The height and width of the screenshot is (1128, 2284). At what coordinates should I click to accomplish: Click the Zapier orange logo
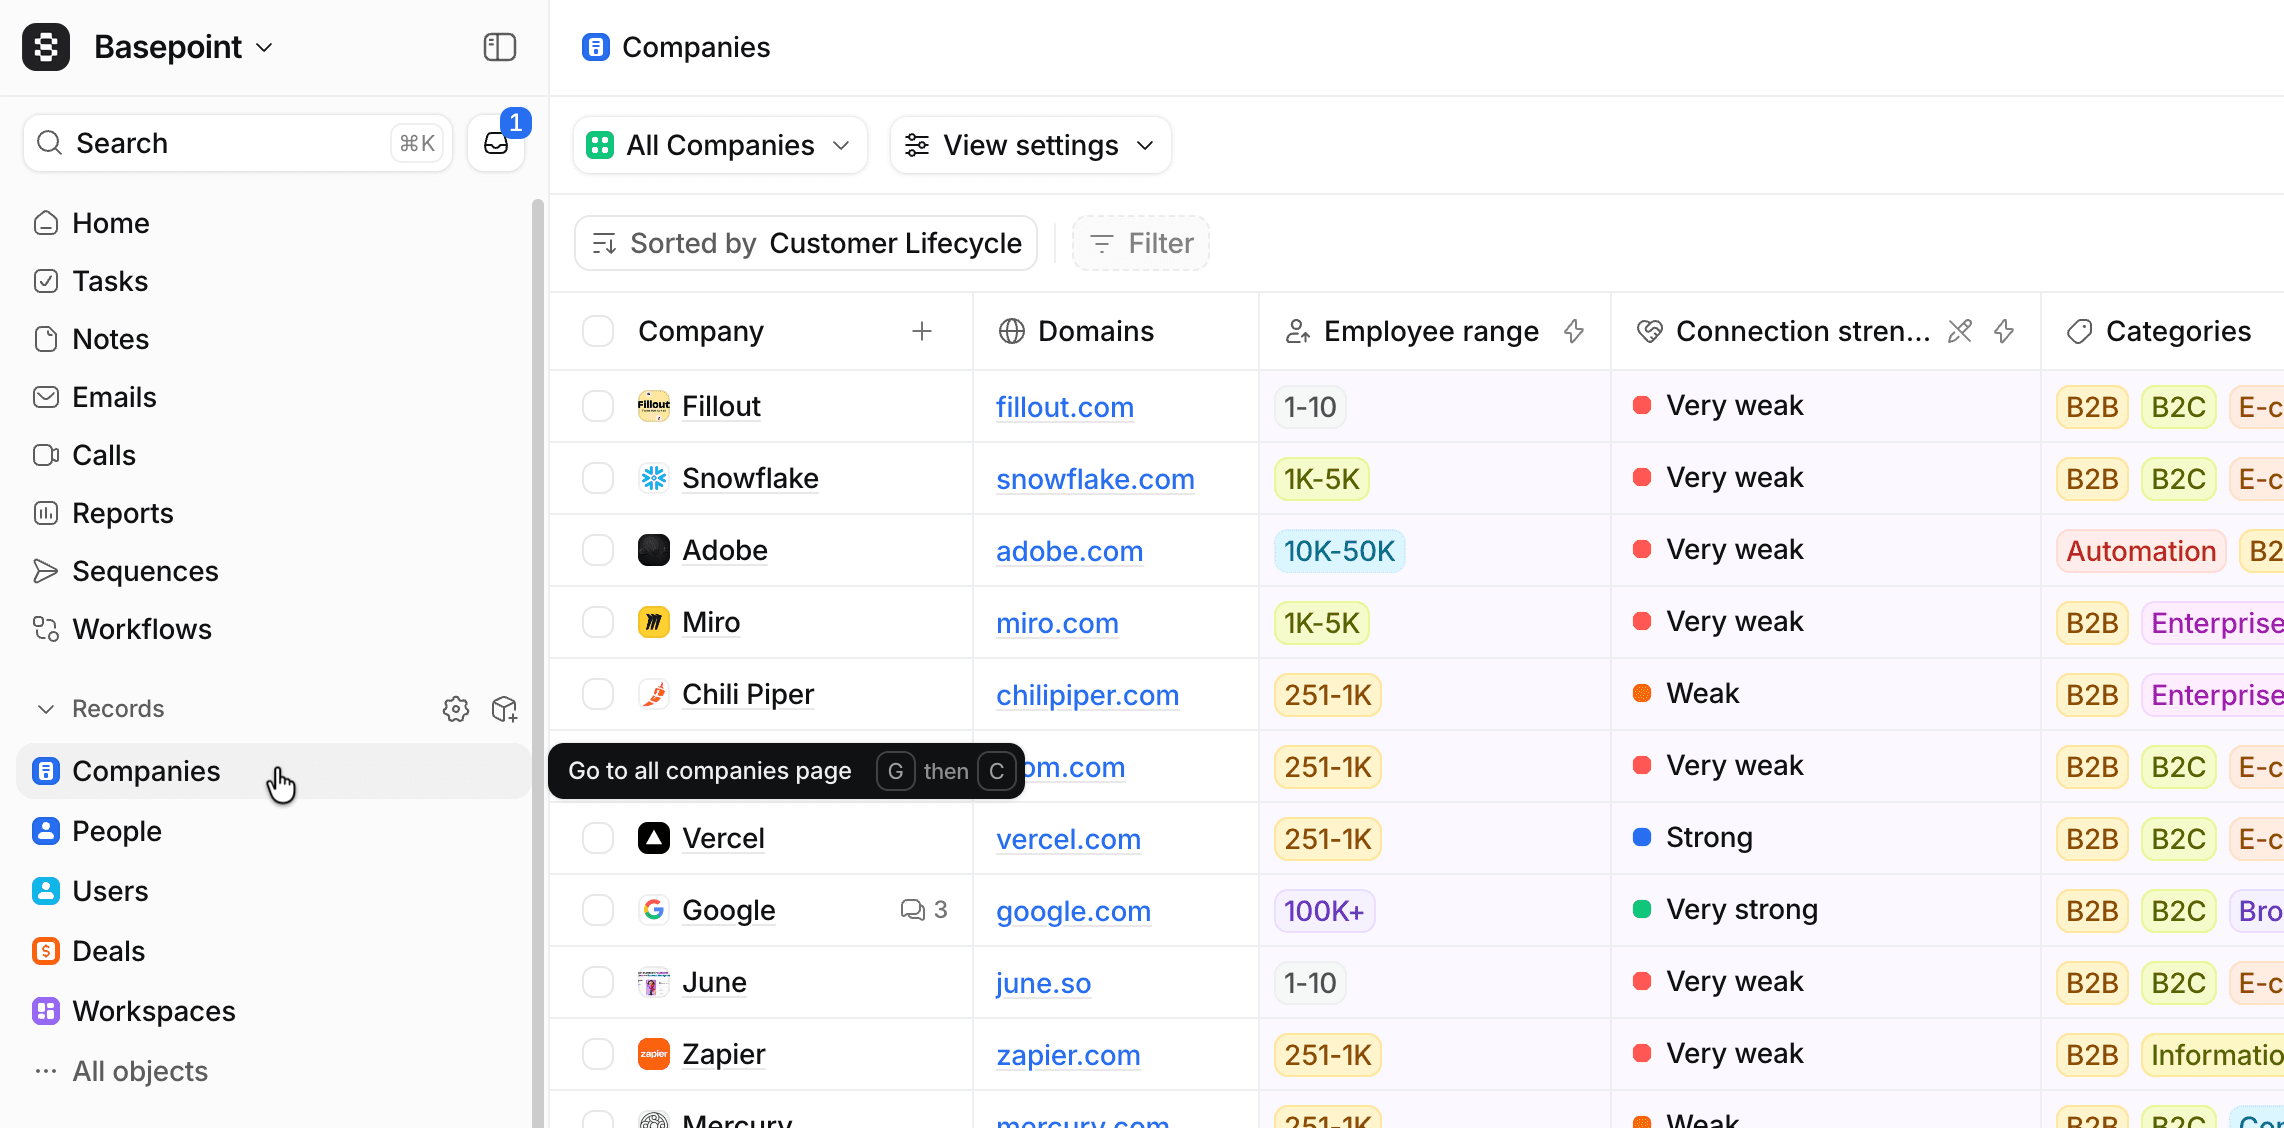point(654,1054)
